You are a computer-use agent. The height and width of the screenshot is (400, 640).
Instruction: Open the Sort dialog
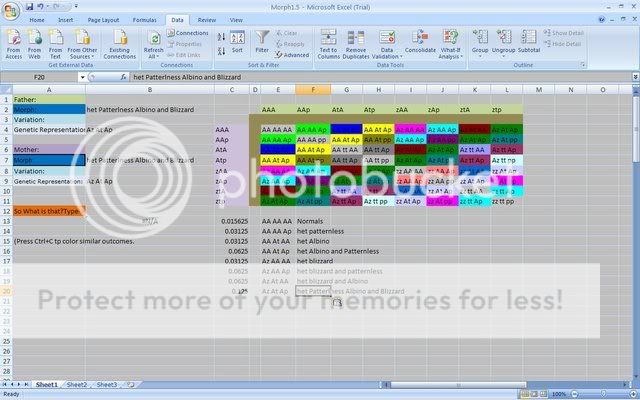point(237,40)
